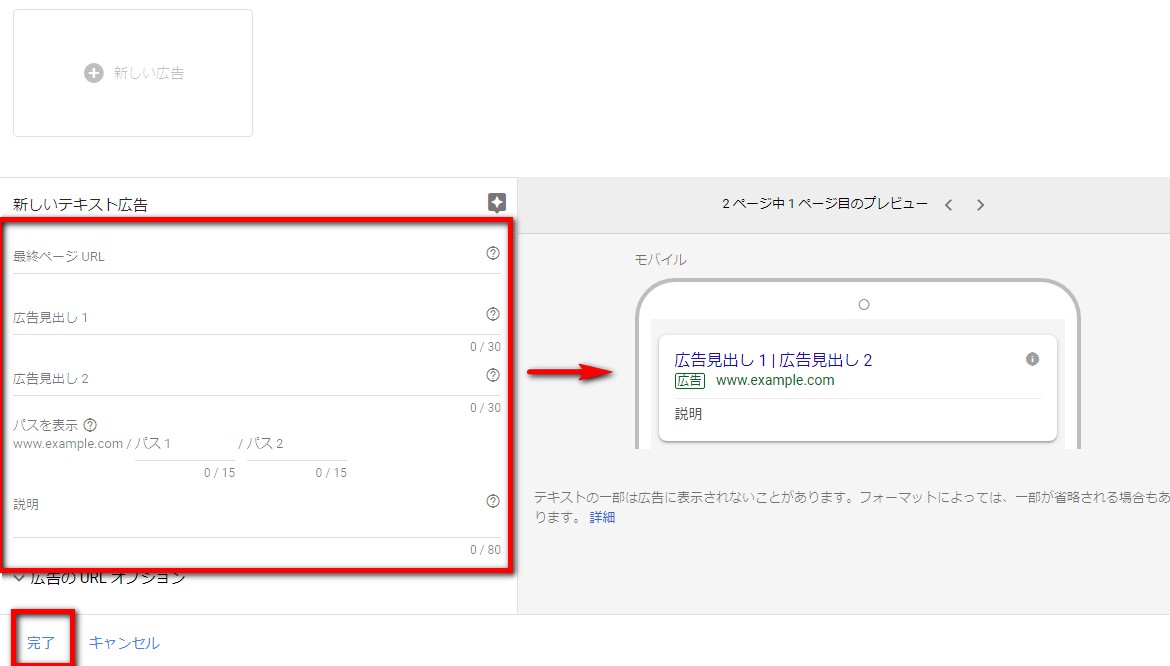Click the パス 2 path input
Screen dimensions: 1170x666
(297, 445)
